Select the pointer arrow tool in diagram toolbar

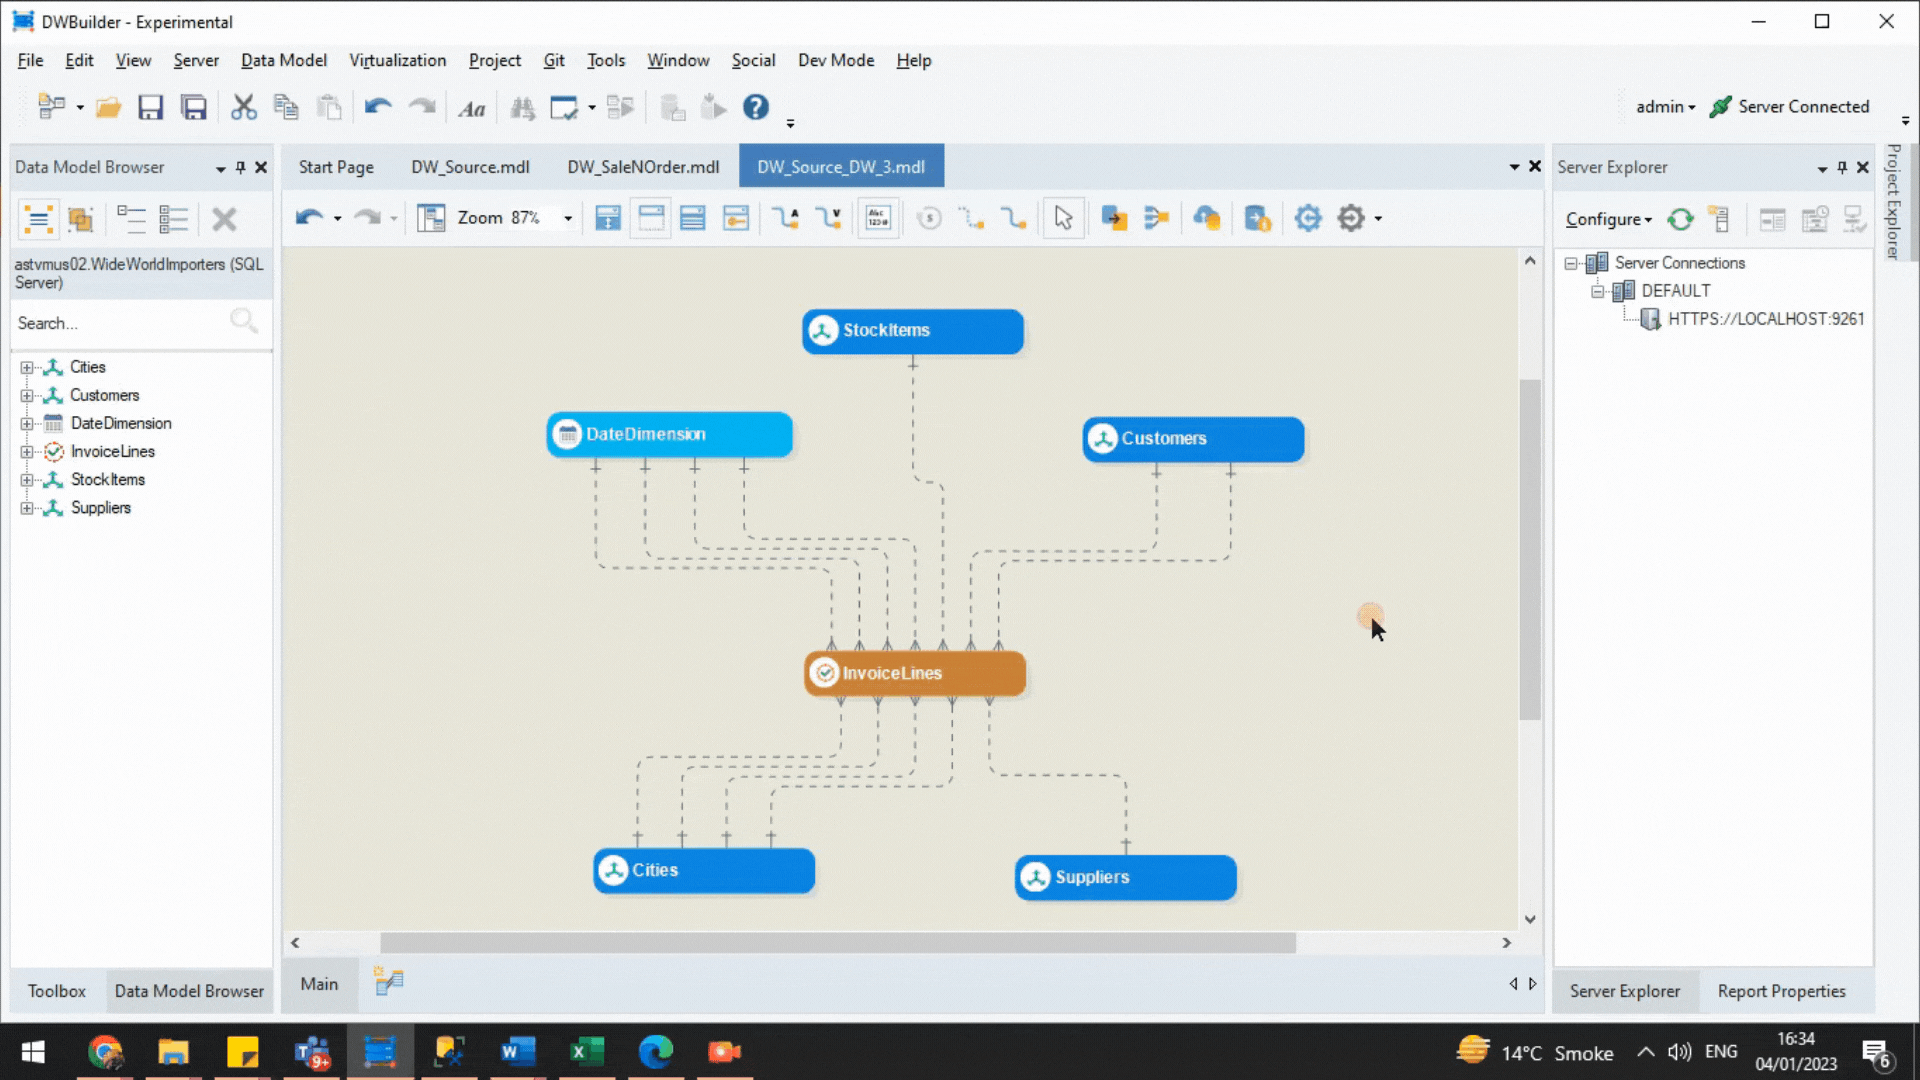click(1063, 218)
